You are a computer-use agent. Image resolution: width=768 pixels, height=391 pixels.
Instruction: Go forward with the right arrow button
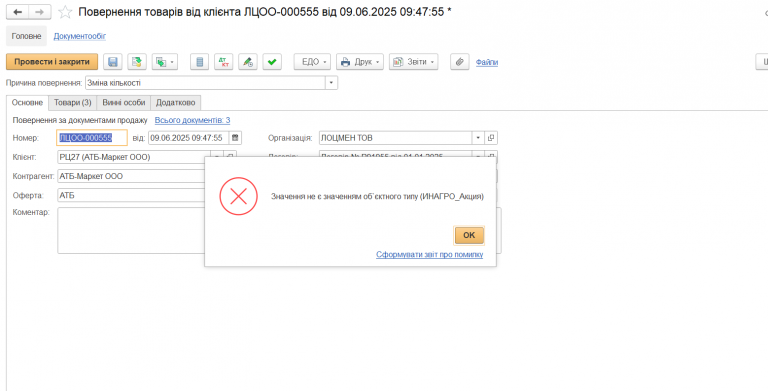tap(40, 12)
